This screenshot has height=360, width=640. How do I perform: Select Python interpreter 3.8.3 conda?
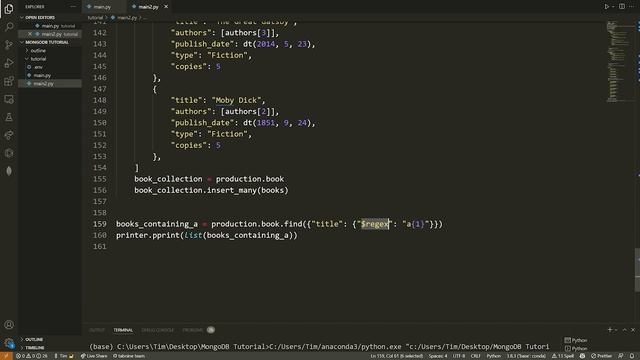point(526,356)
